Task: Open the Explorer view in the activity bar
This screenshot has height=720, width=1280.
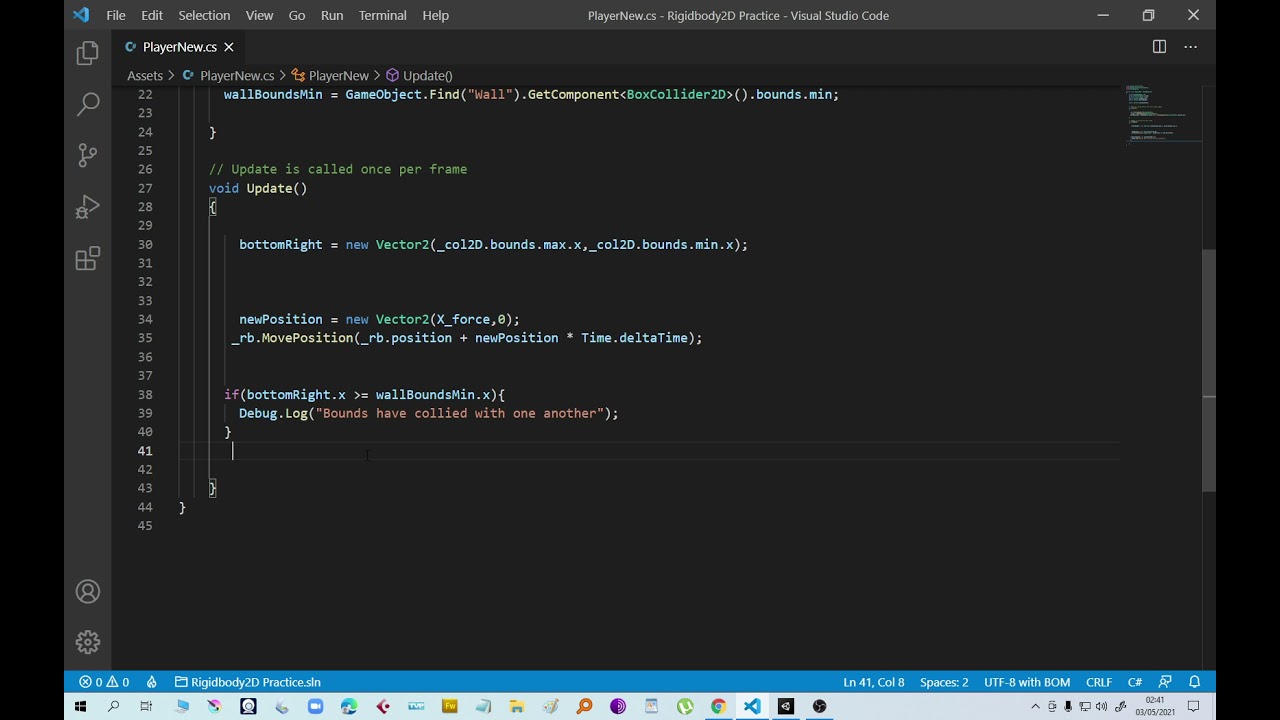Action: coord(88,52)
